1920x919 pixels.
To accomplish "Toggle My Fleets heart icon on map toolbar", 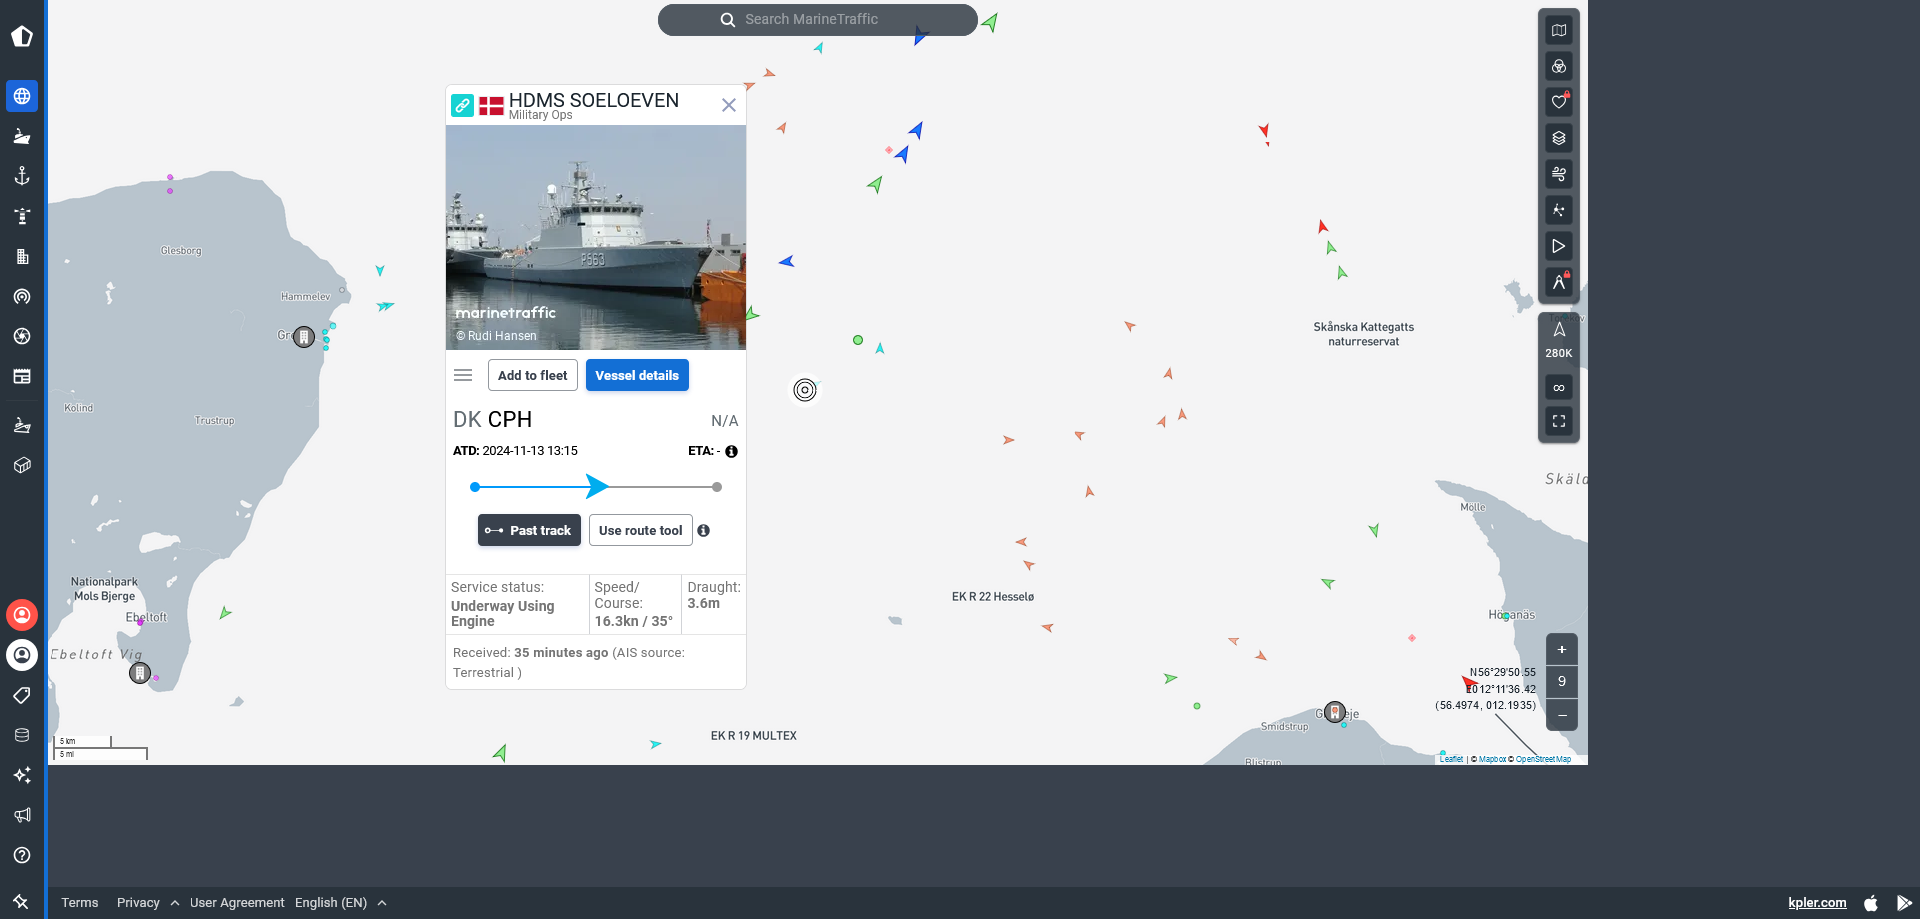I will [x=1559, y=102].
